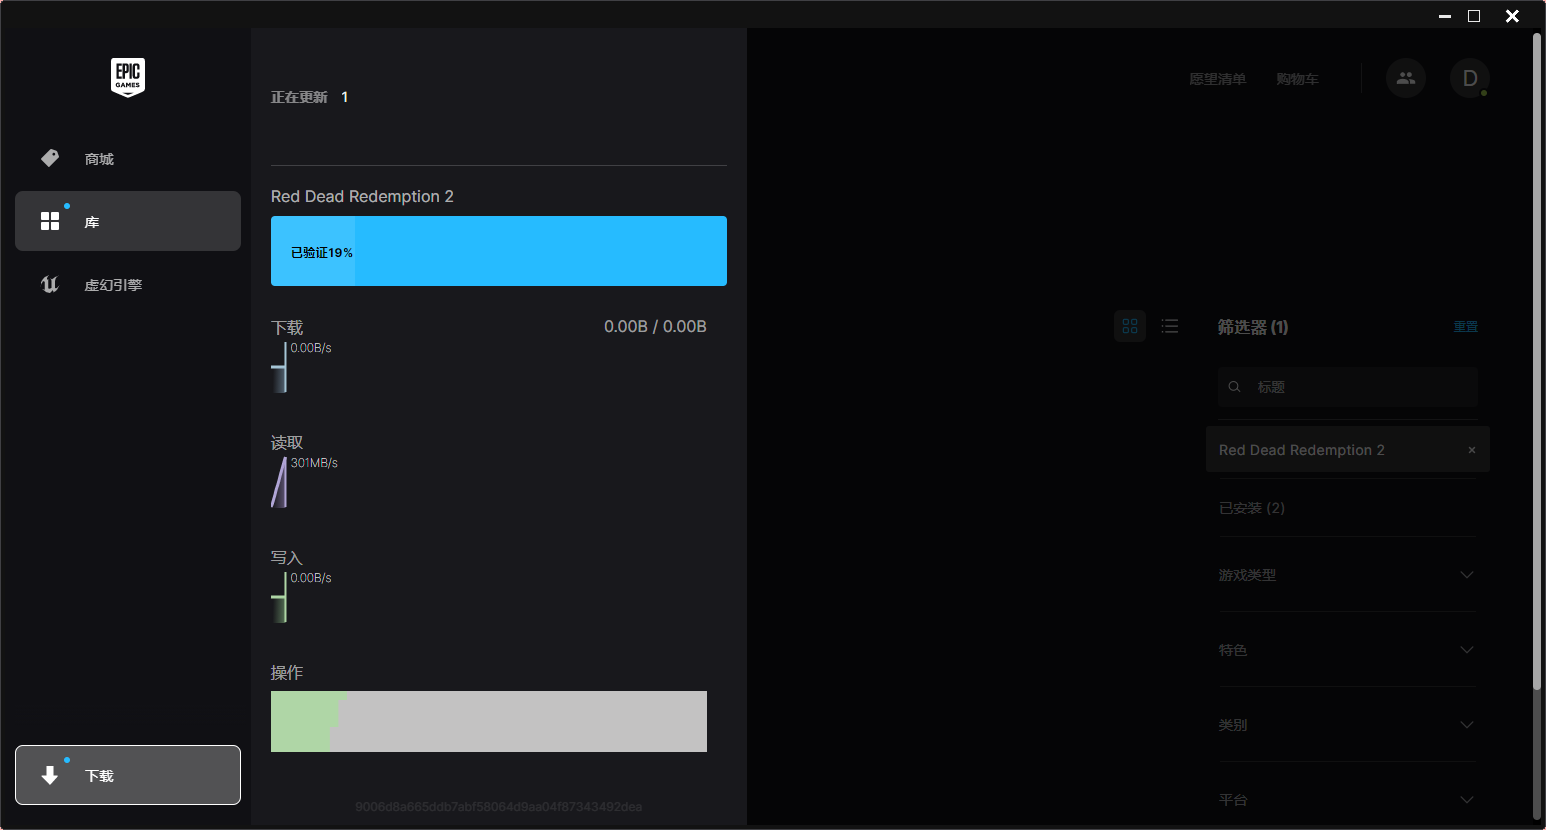The image size is (1546, 830).
Task: Select the 库 library grid icon
Action: point(50,221)
